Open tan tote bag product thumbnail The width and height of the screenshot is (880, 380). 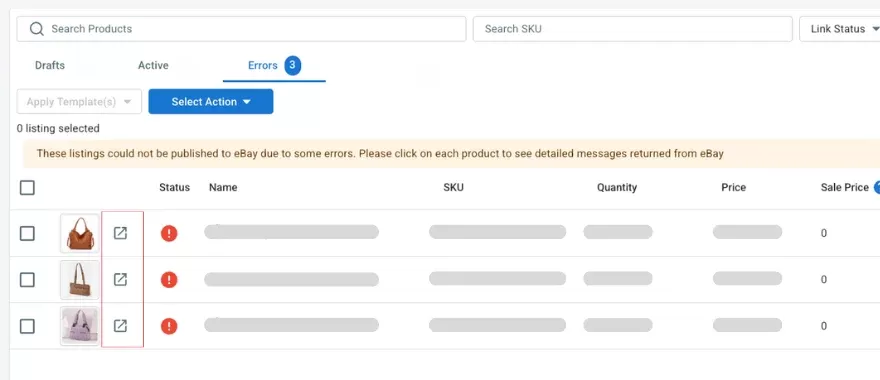tap(80, 280)
